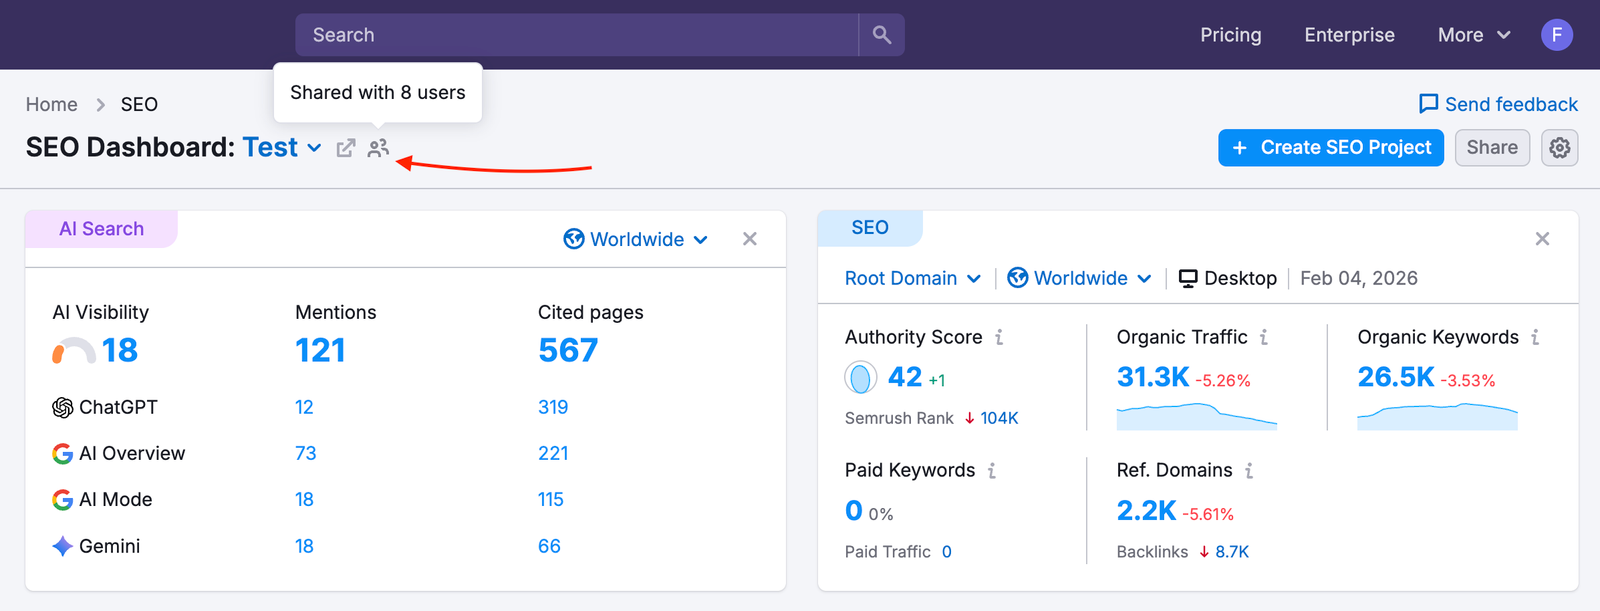Screen dimensions: 1600x611
Task: Click the Google icon beside AI Mode
Action: tap(62, 499)
